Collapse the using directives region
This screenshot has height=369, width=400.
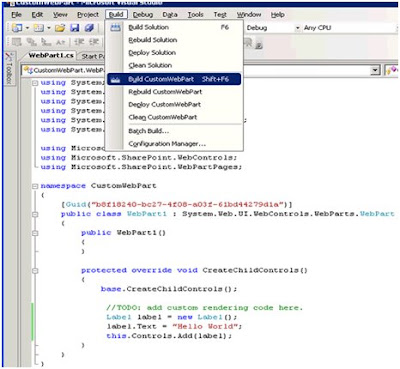(x=35, y=83)
